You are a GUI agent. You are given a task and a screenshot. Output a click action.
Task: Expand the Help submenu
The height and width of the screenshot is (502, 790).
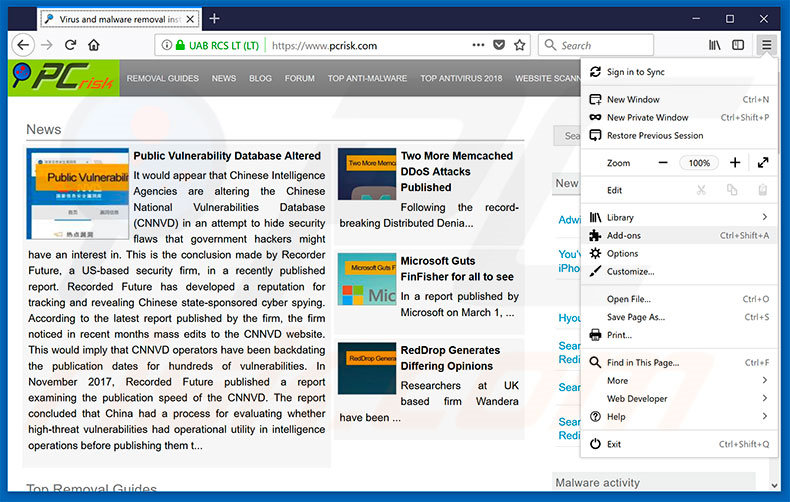point(764,416)
